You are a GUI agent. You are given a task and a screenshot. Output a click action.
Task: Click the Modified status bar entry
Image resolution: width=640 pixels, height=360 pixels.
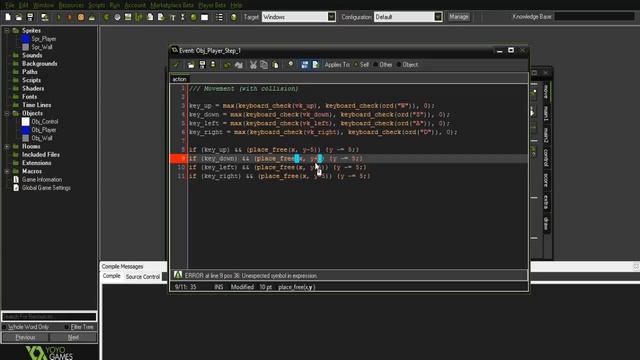(x=242, y=287)
